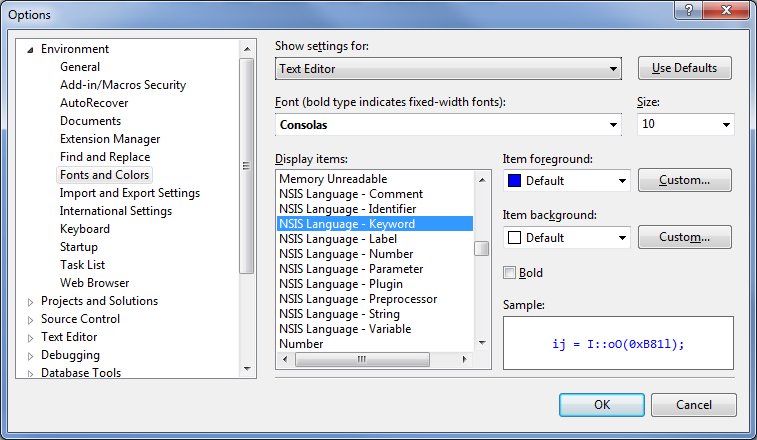
Task: Open Custom foreground color picker
Action: tap(685, 180)
